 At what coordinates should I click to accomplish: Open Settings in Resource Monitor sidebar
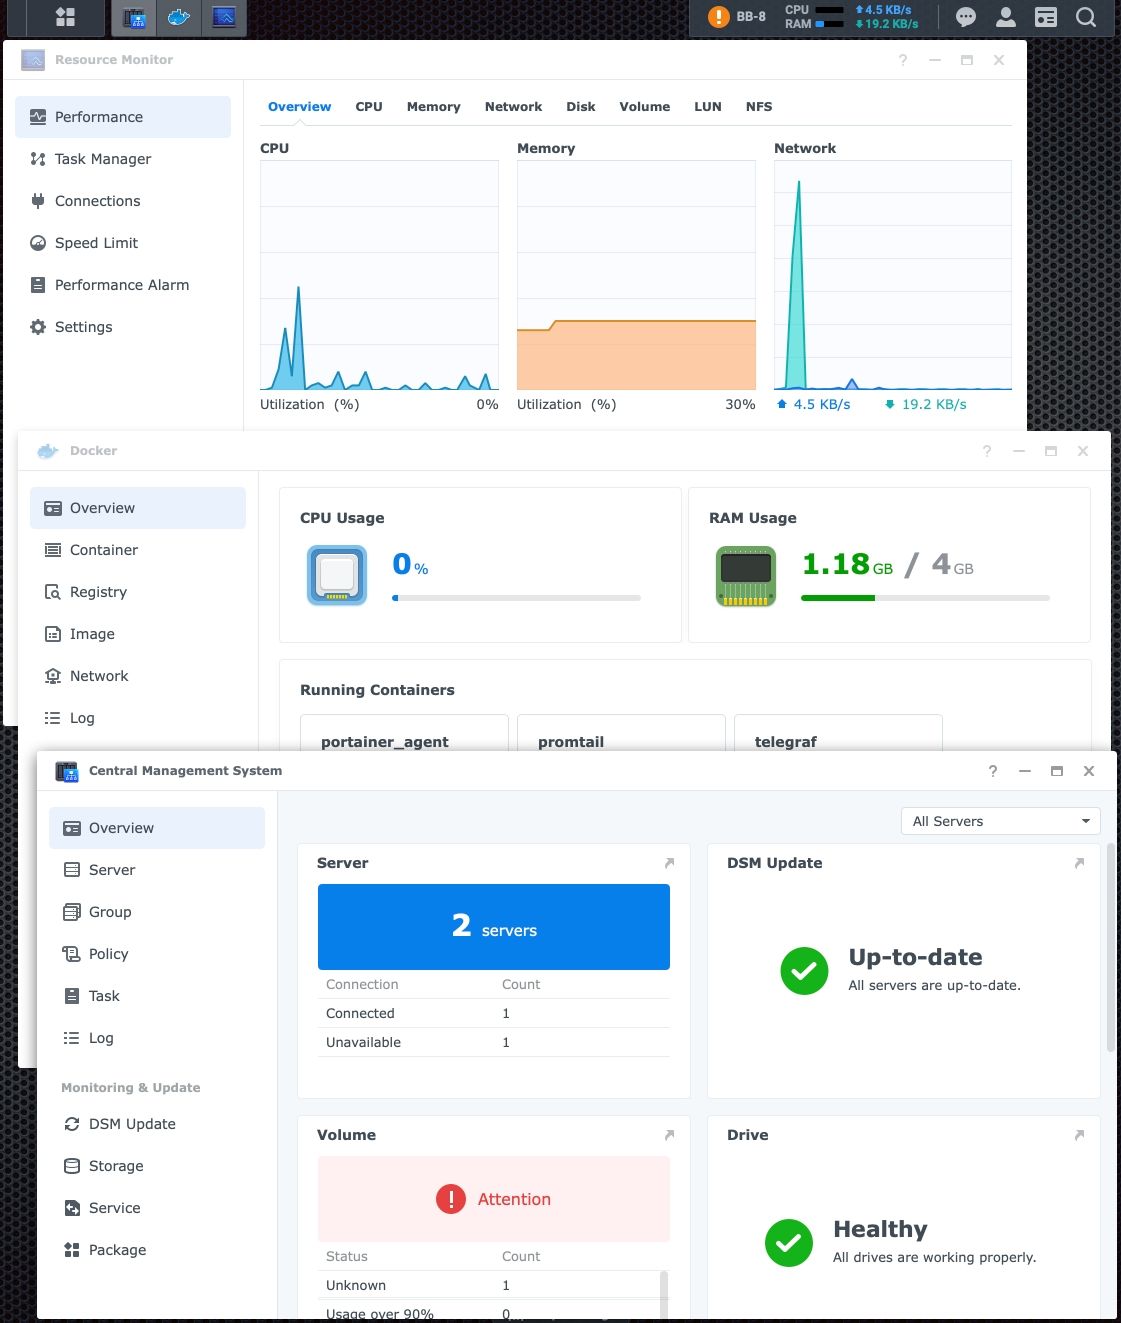[123, 327]
